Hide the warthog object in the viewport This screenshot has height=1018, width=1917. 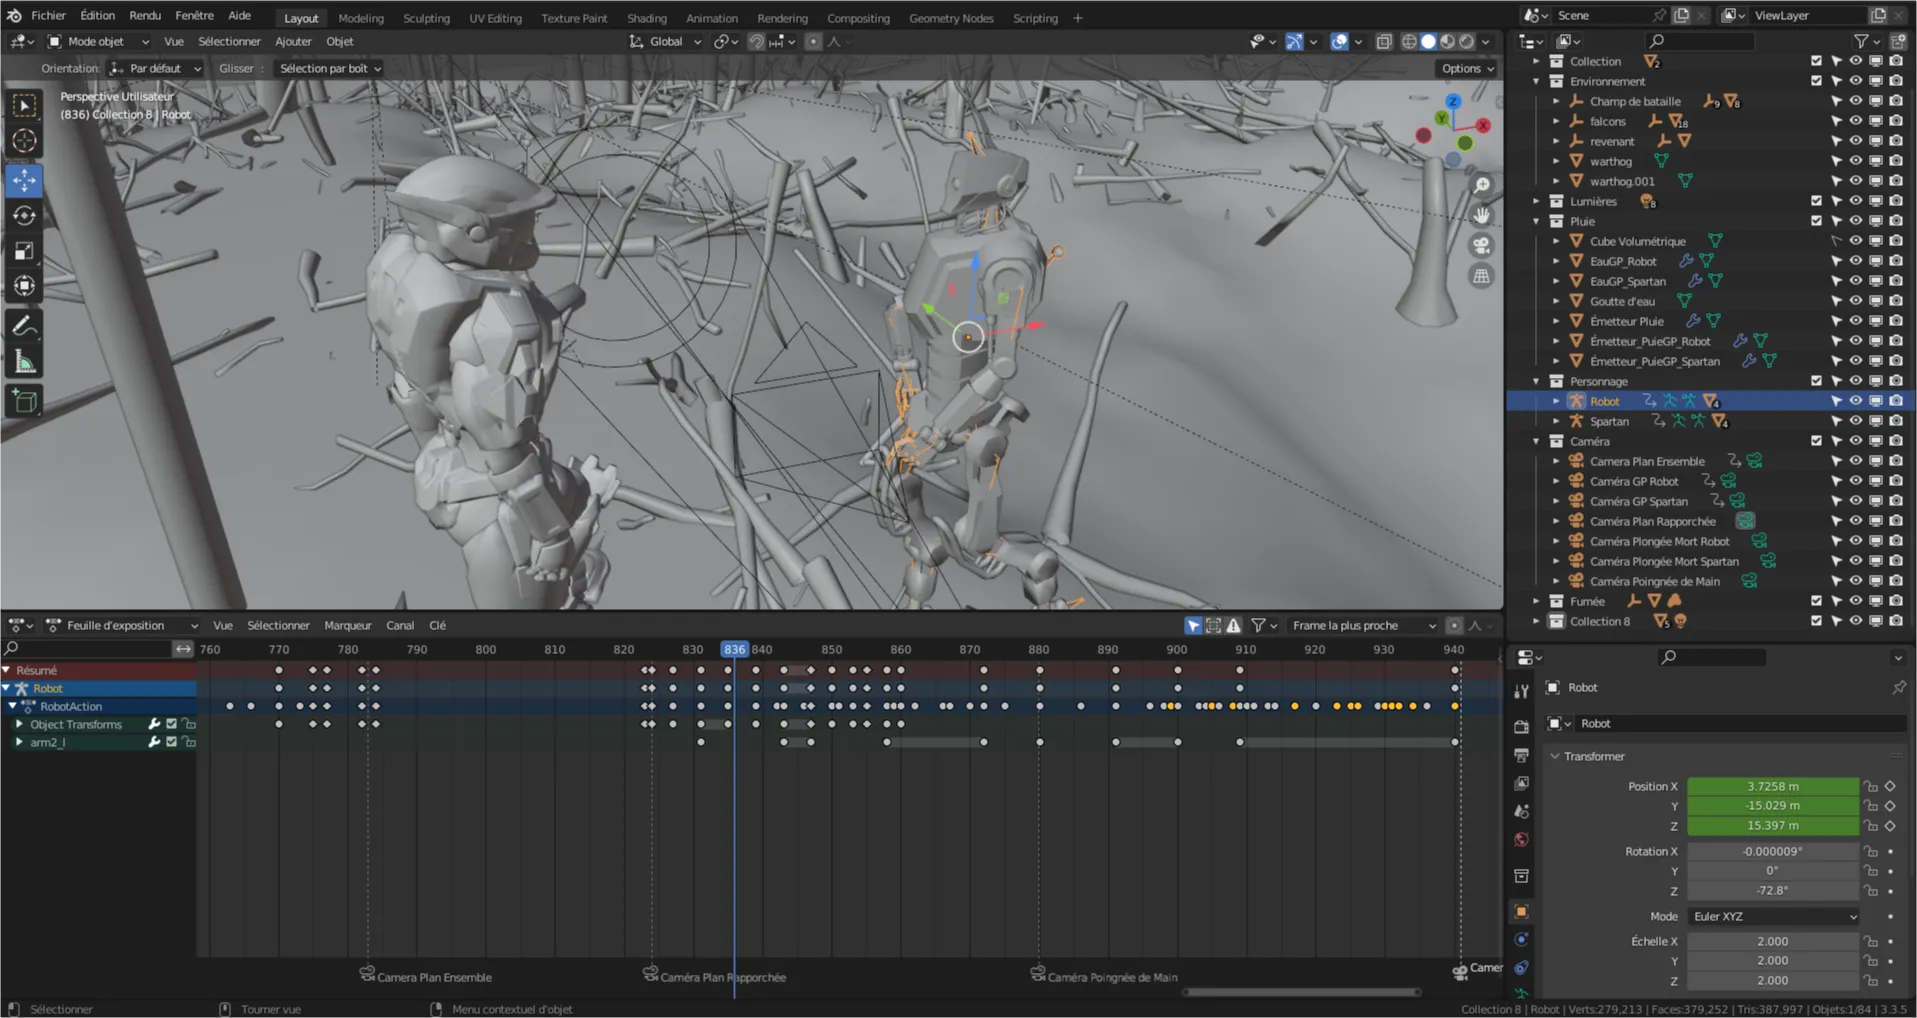(x=1855, y=161)
